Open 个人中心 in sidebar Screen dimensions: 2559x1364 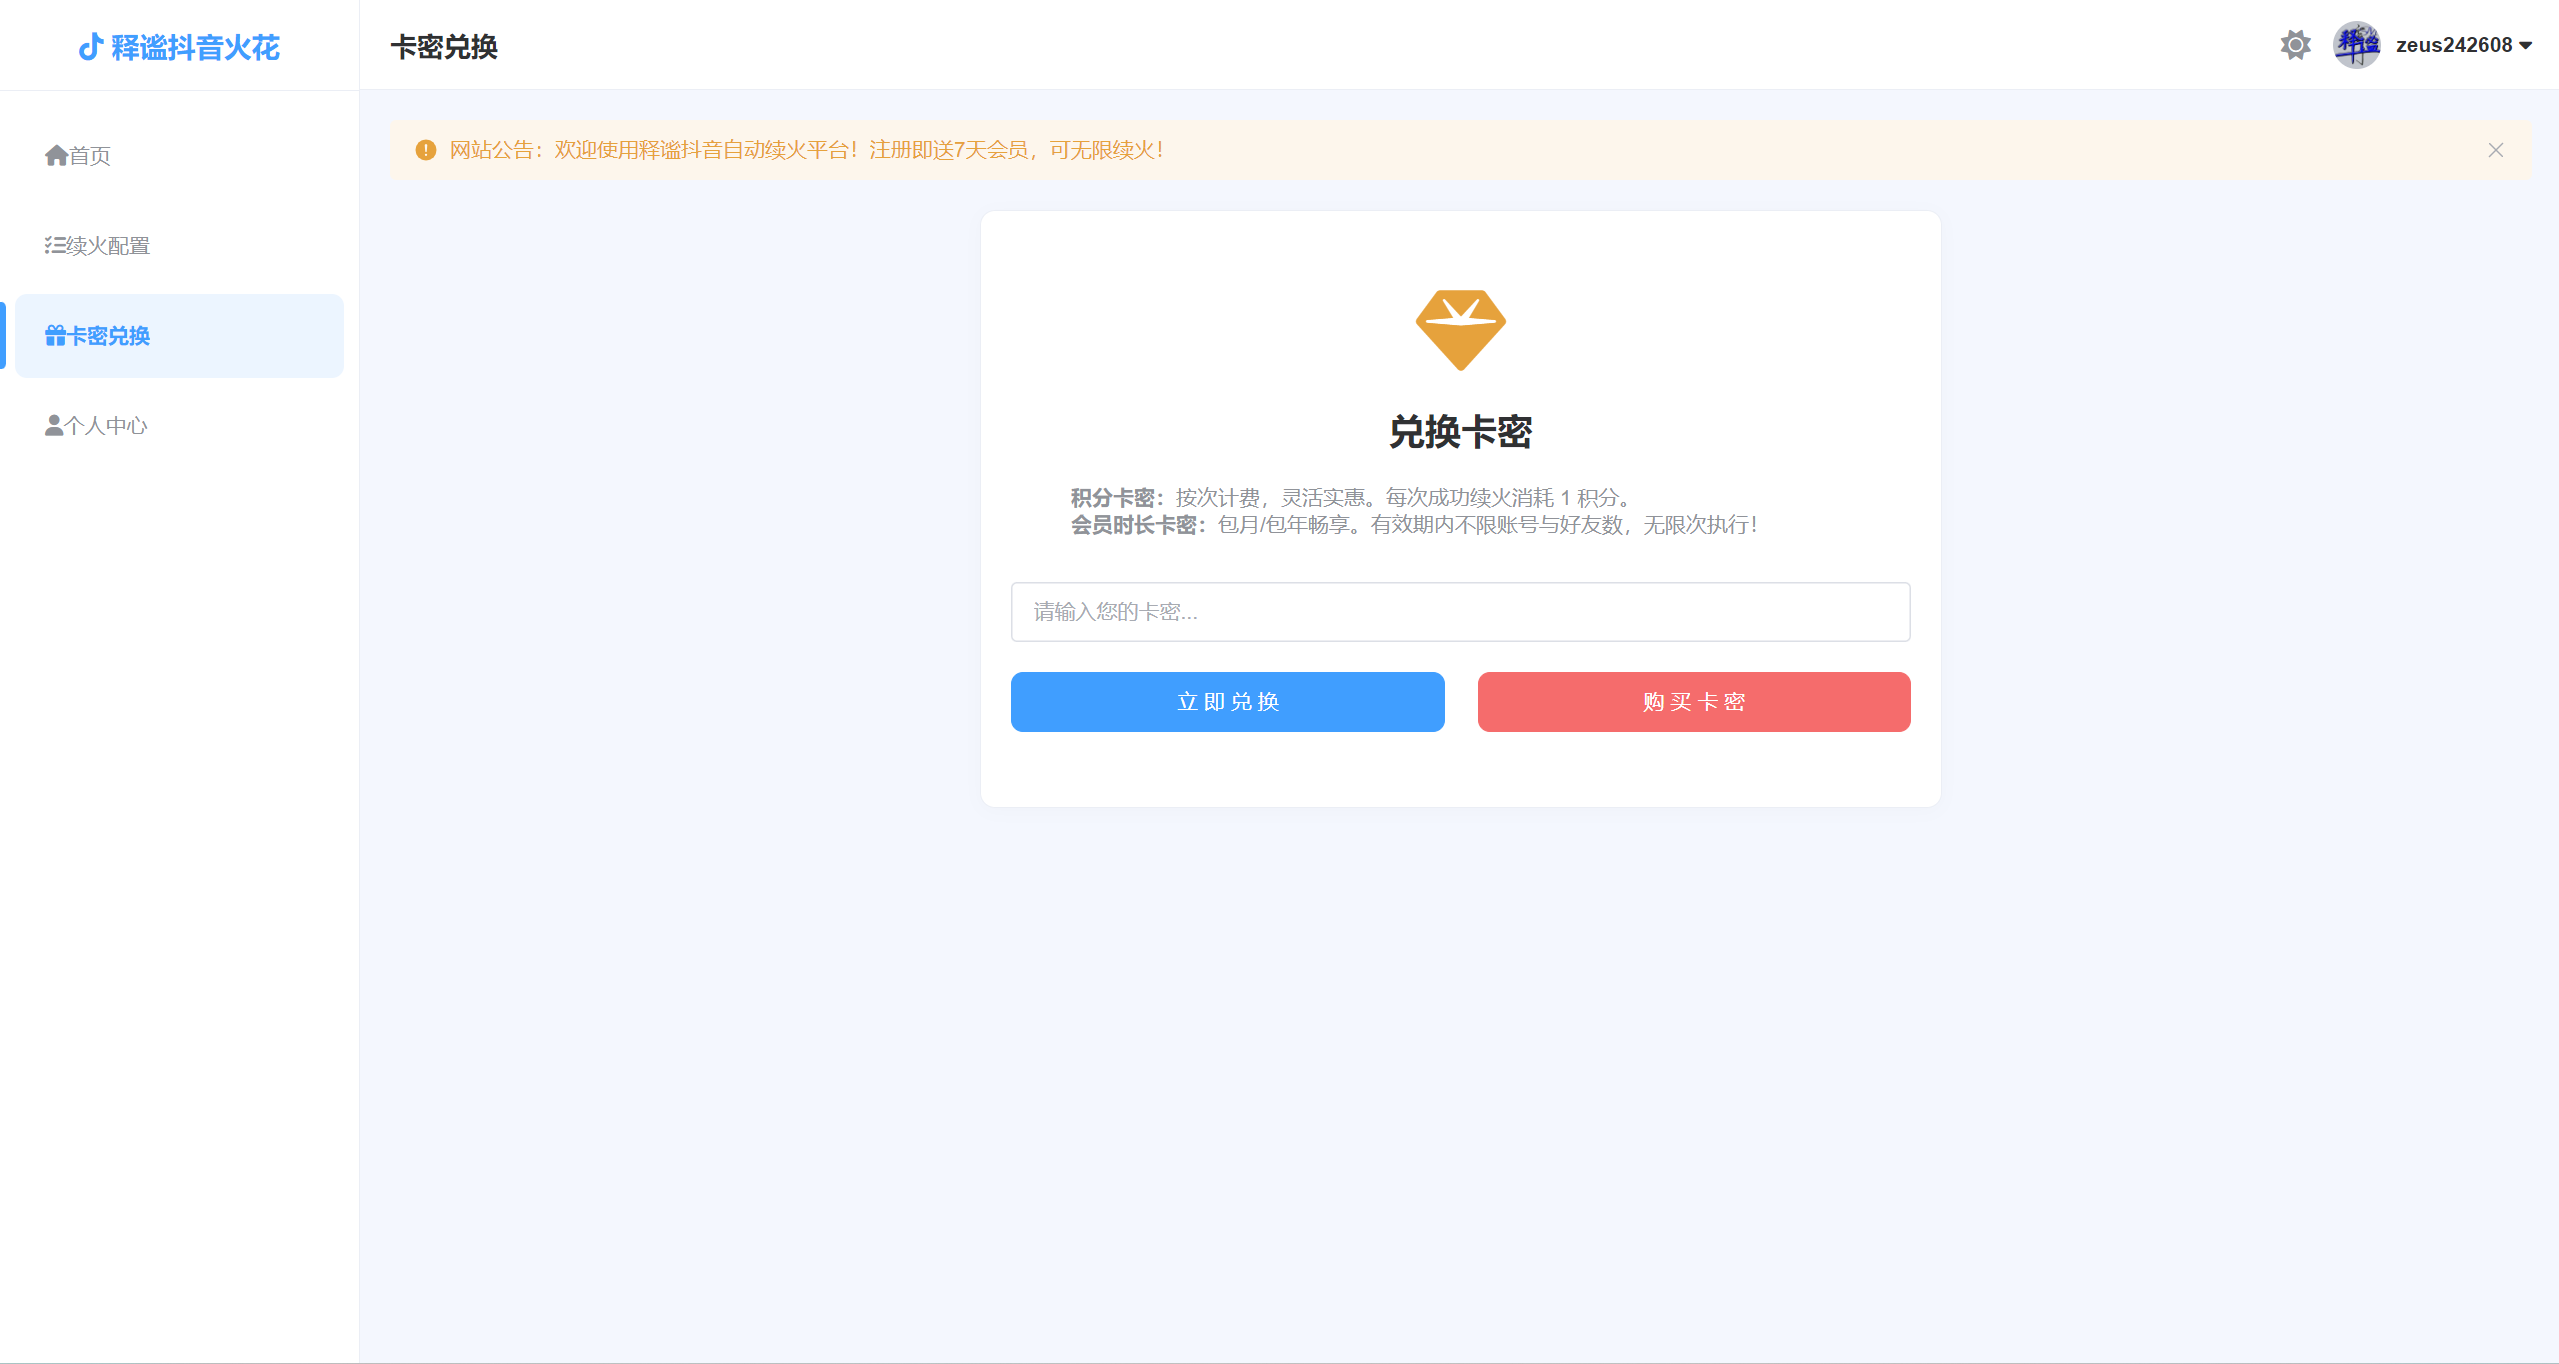pos(179,426)
